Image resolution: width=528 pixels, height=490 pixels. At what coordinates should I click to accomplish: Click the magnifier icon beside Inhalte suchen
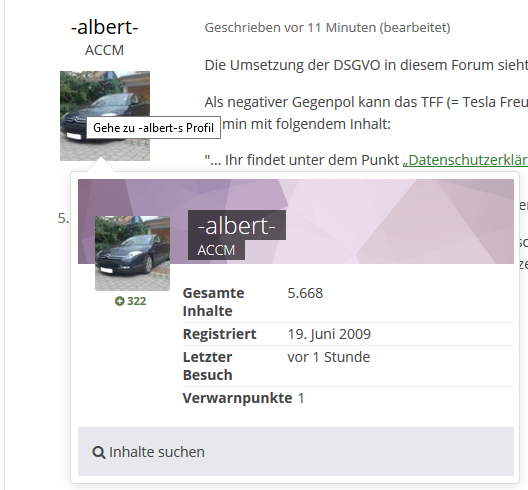tap(98, 452)
